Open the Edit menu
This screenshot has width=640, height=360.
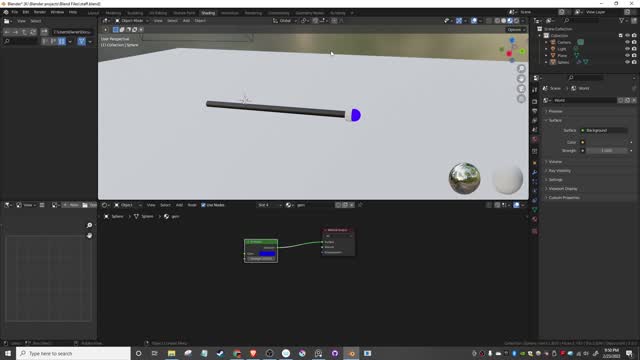click(x=25, y=12)
